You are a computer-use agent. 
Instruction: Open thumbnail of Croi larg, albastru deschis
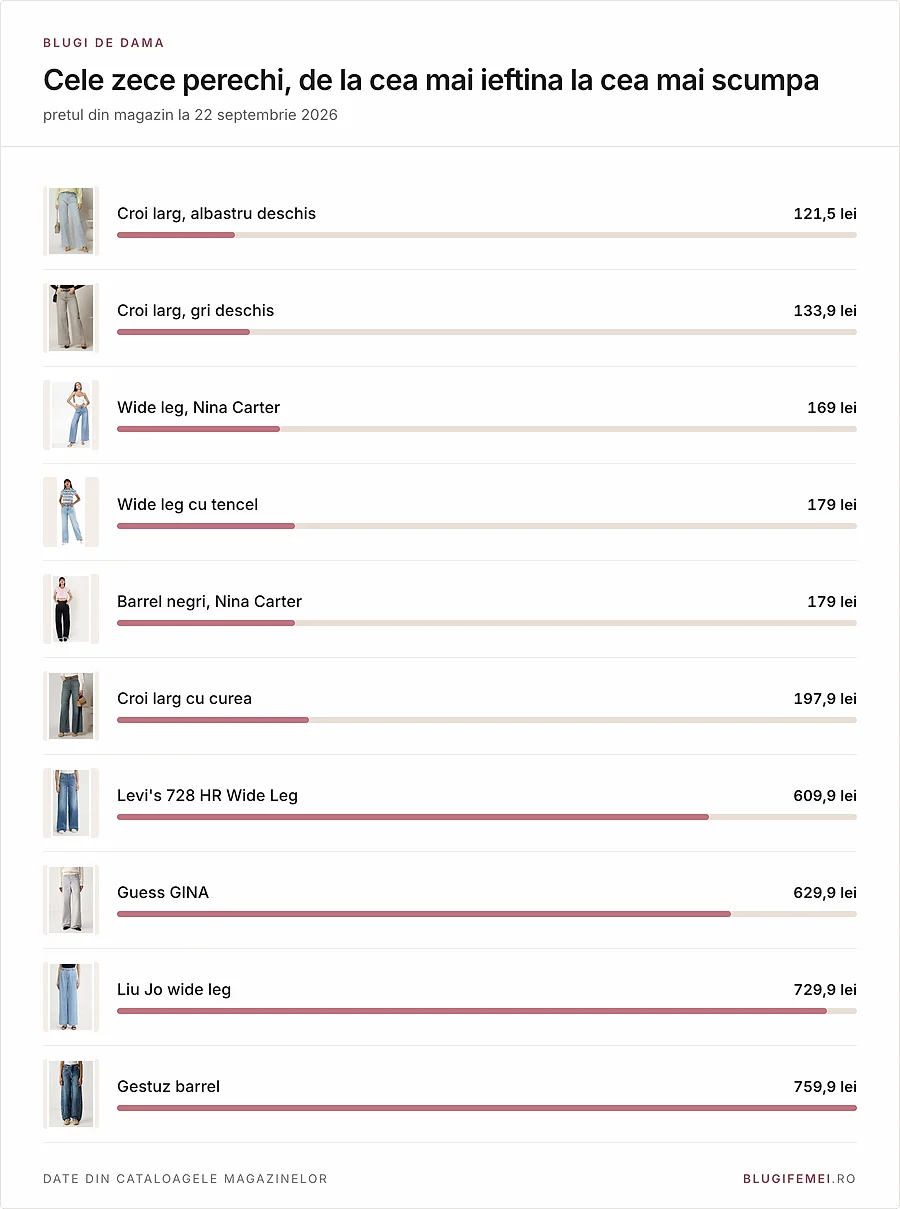coord(71,221)
